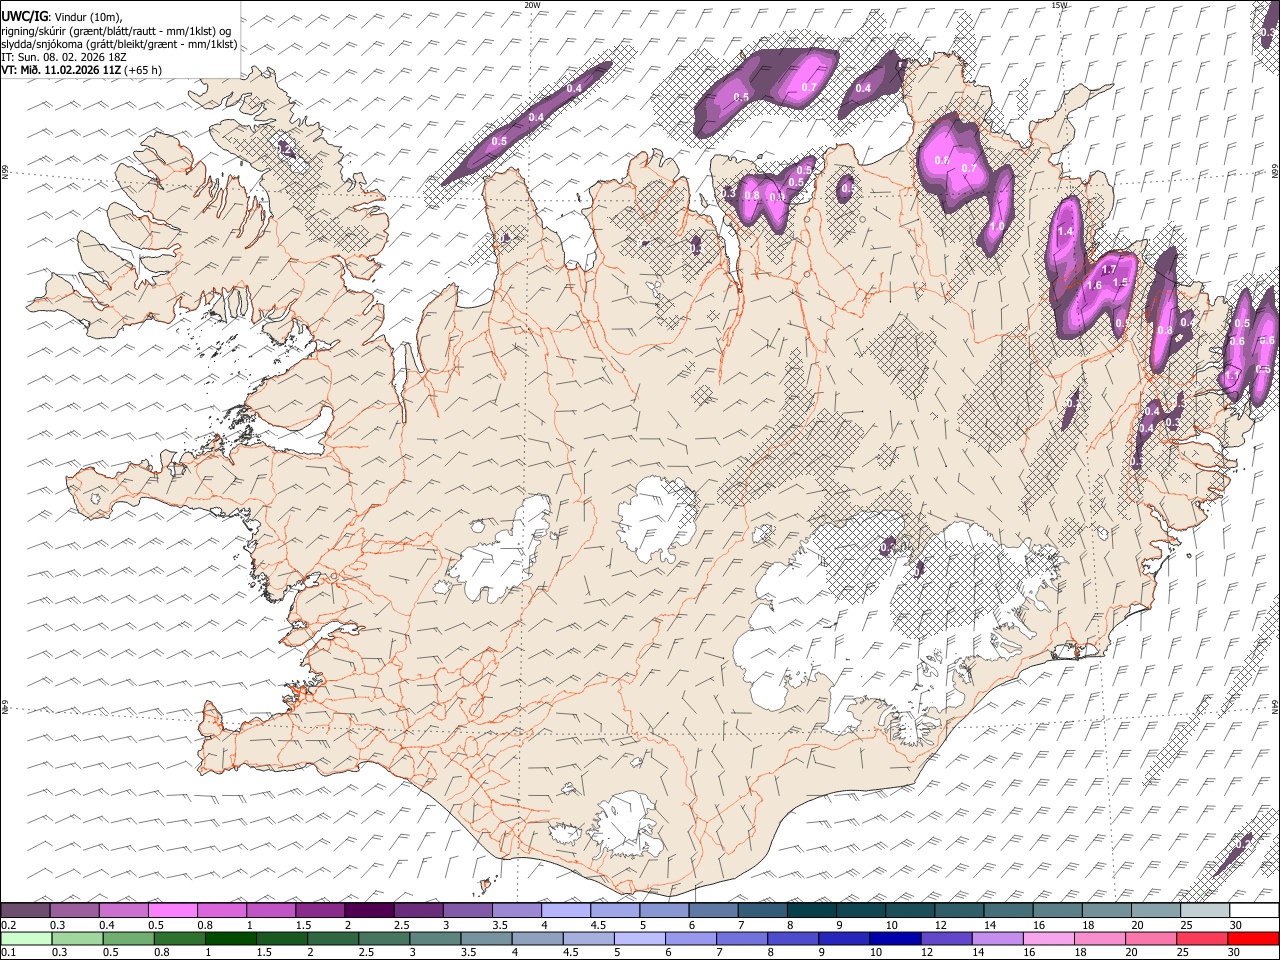Click the bright pink 0.5 swatch, purple legend row
Image resolution: width=1280 pixels, height=960 pixels.
pyautogui.click(x=172, y=911)
